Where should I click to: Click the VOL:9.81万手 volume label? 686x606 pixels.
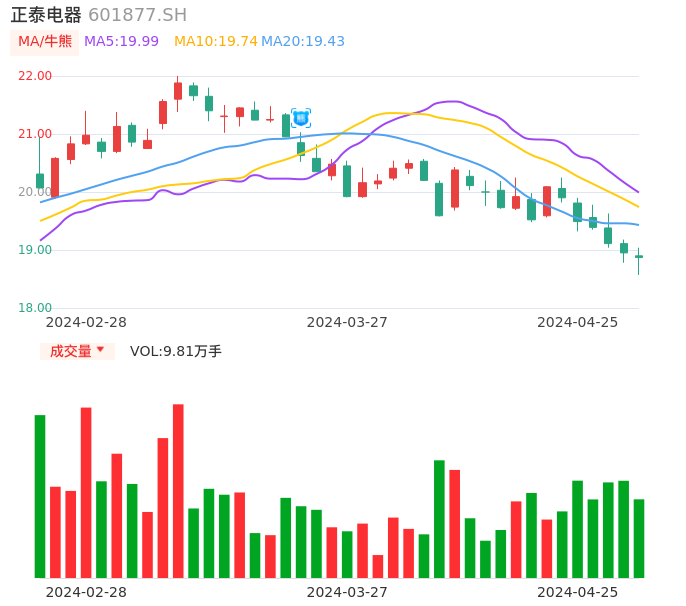tap(176, 352)
